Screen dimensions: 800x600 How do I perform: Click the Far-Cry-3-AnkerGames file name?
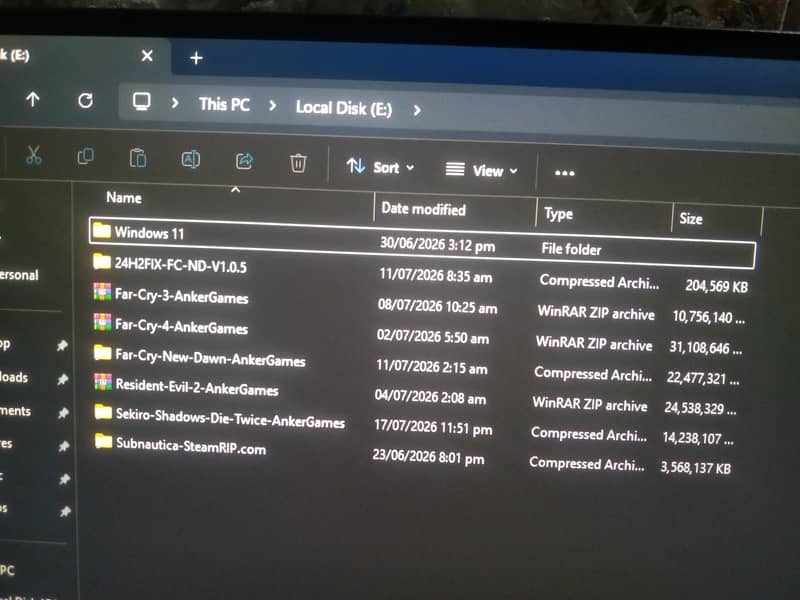point(182,296)
